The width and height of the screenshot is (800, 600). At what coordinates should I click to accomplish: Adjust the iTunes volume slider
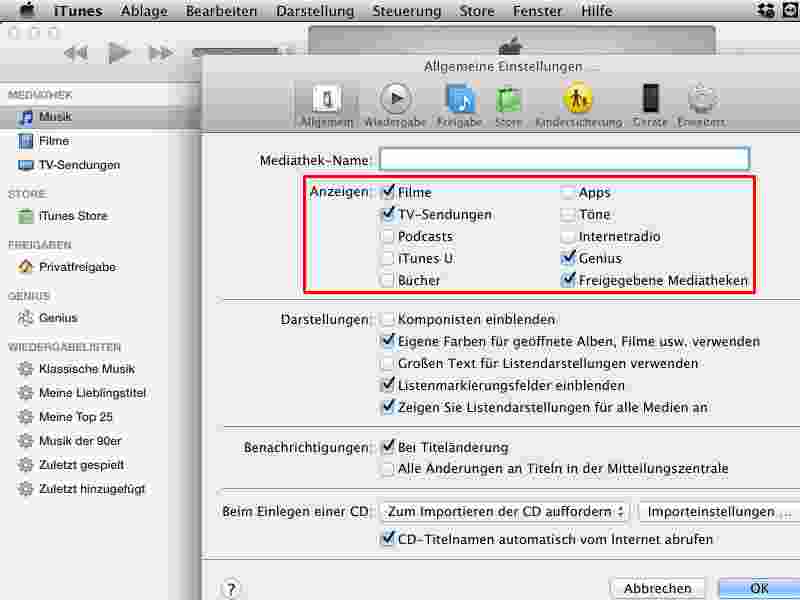(x=242, y=52)
